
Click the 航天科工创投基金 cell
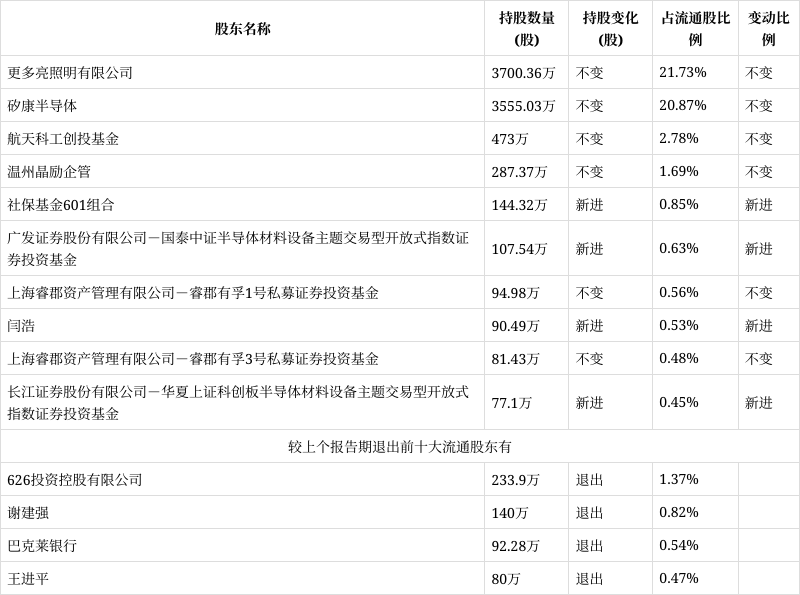coord(66,138)
